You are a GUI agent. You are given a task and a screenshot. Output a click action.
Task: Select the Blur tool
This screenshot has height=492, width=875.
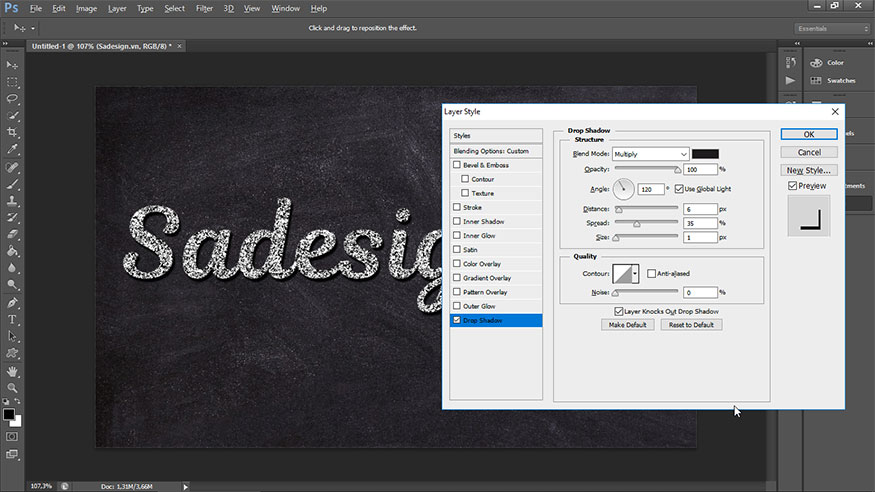pos(12,268)
